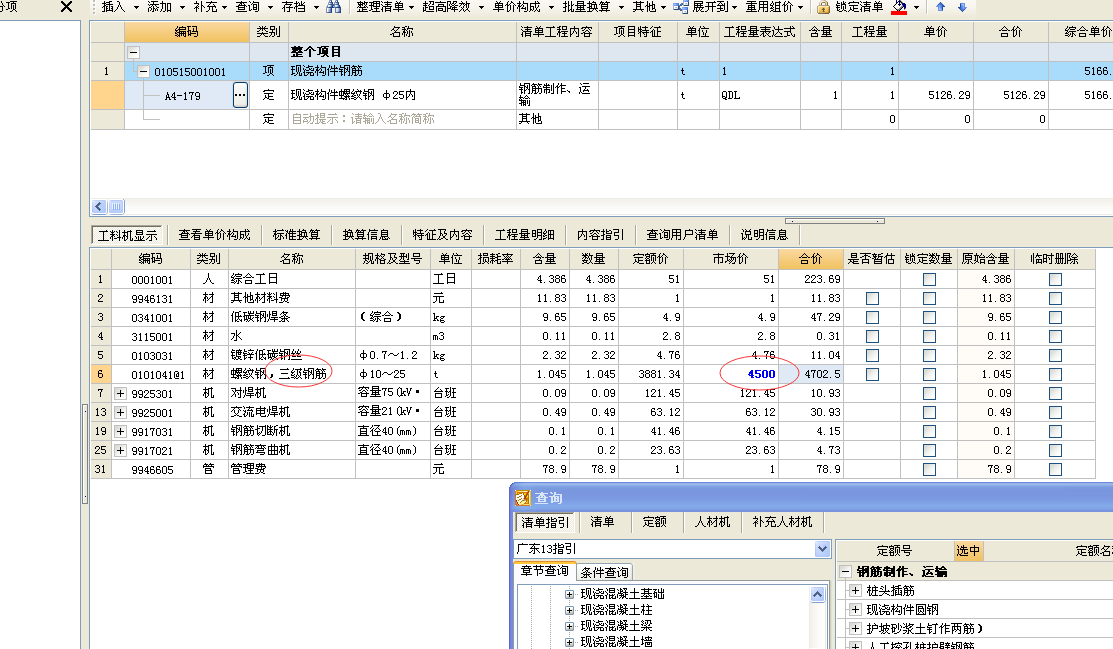This screenshot has height=649, width=1113.
Task: Expand 现浇混凝土柱 tree node
Action: click(x=570, y=610)
